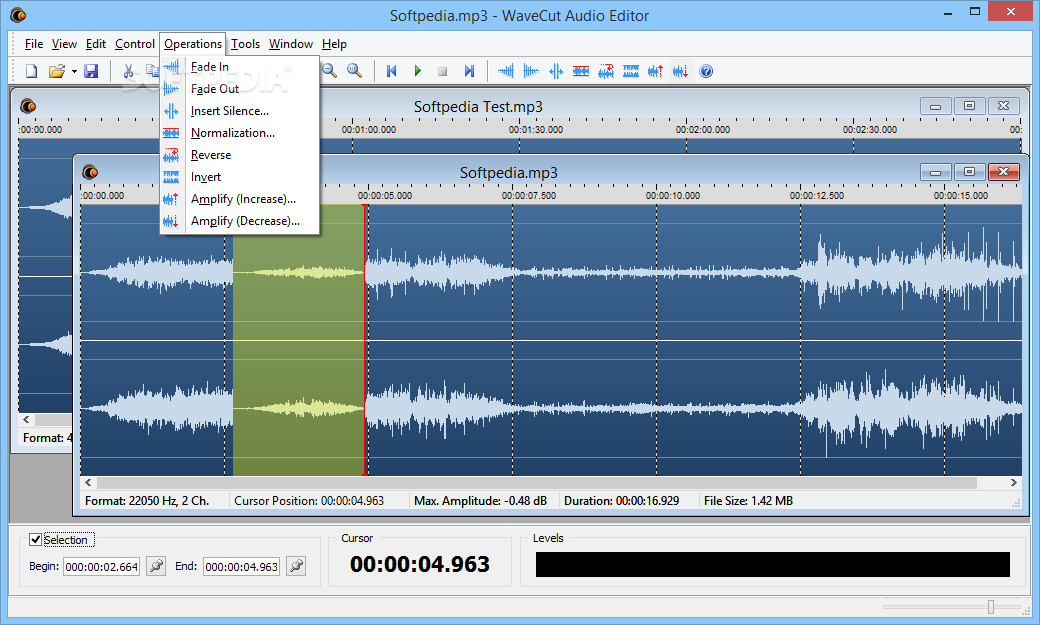Viewport: 1040px width, 625px height.
Task: Click the Cut scissors icon
Action: [129, 71]
